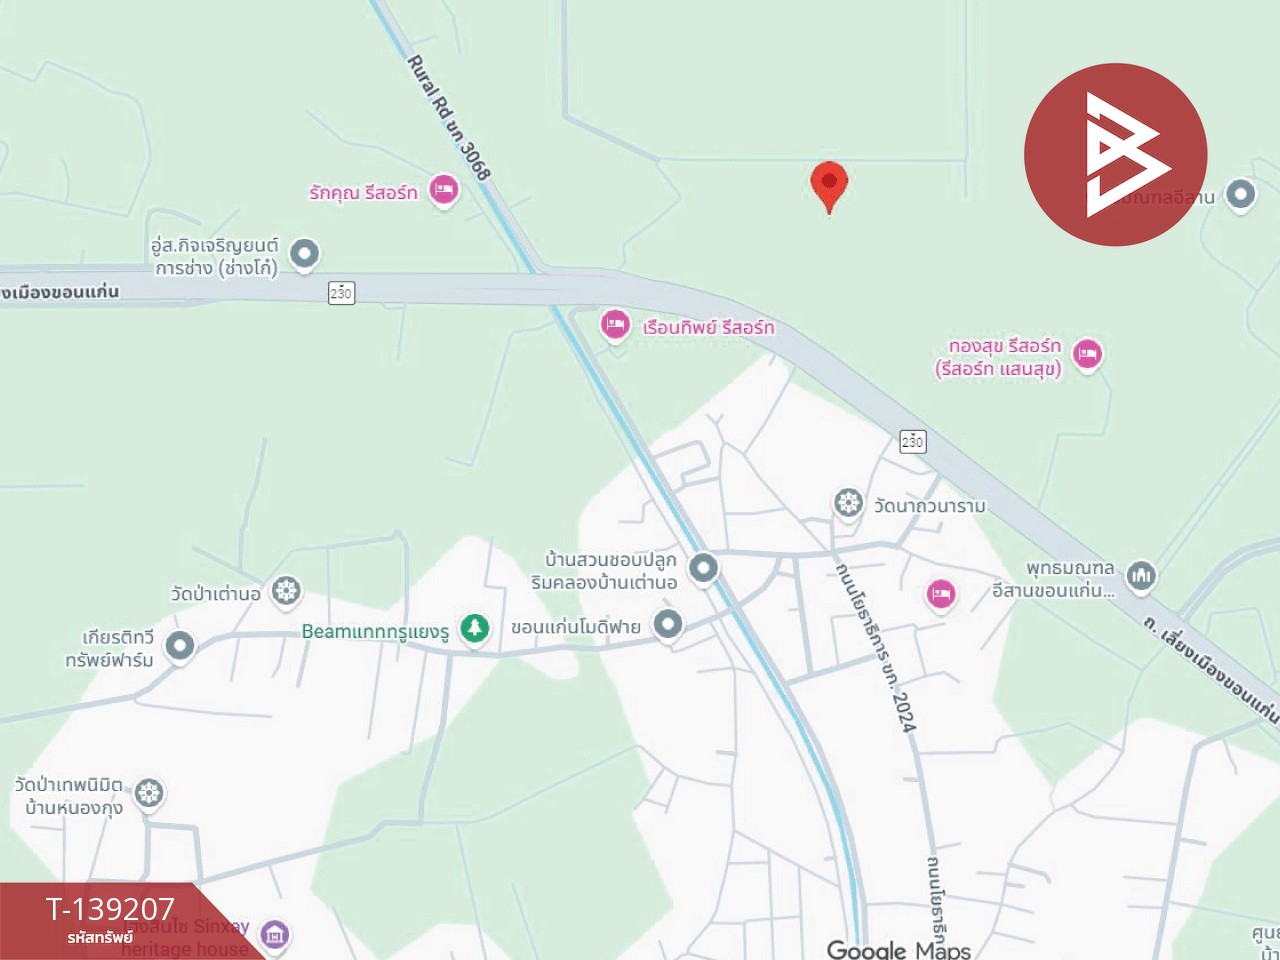Click the red location pin marker
1280x960 pixels.
(x=829, y=187)
